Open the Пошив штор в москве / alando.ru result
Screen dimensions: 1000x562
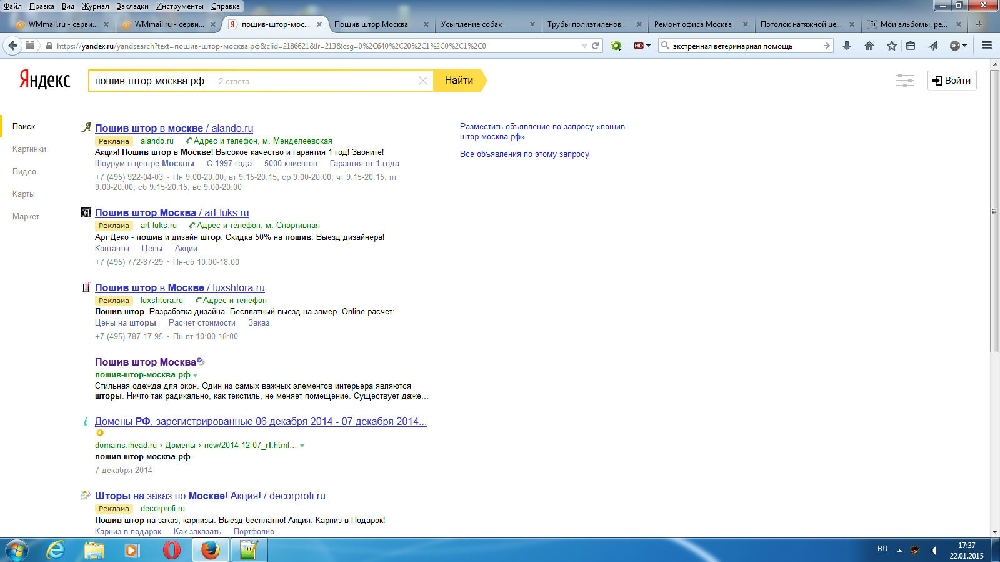[174, 128]
